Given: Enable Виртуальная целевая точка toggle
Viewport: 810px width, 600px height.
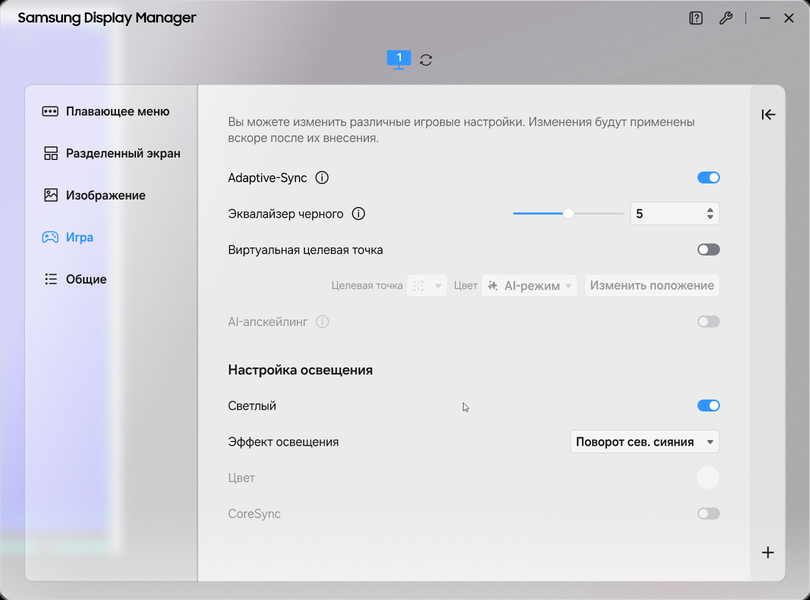Looking at the screenshot, I should coord(708,250).
